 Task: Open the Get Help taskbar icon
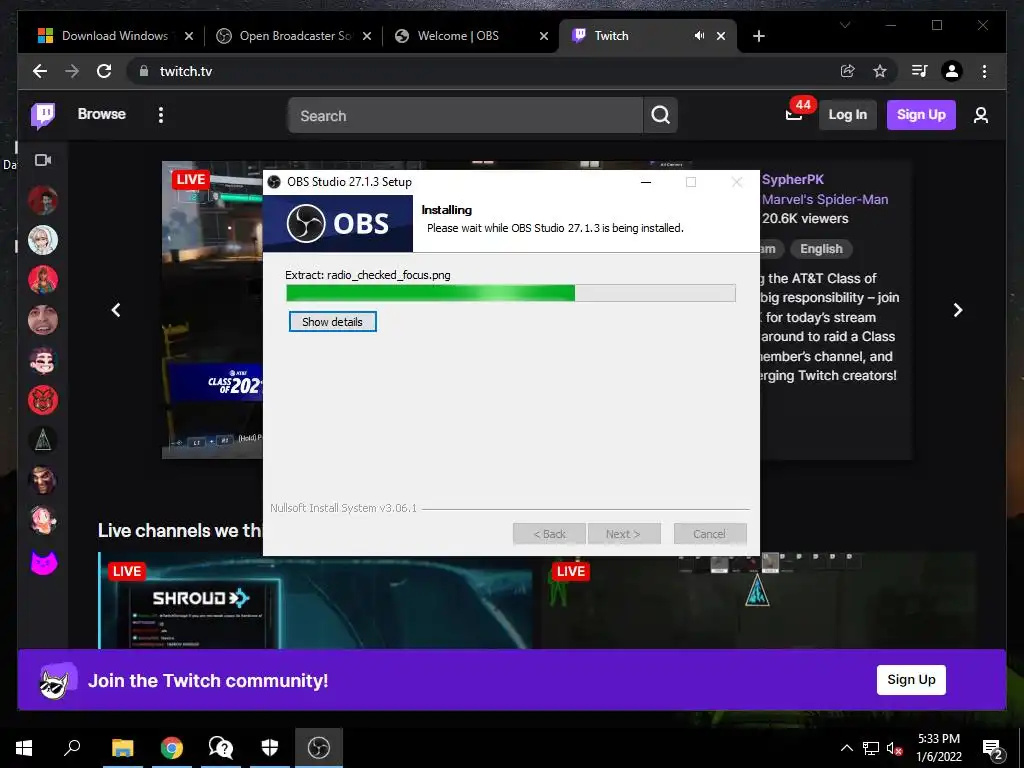coord(221,748)
